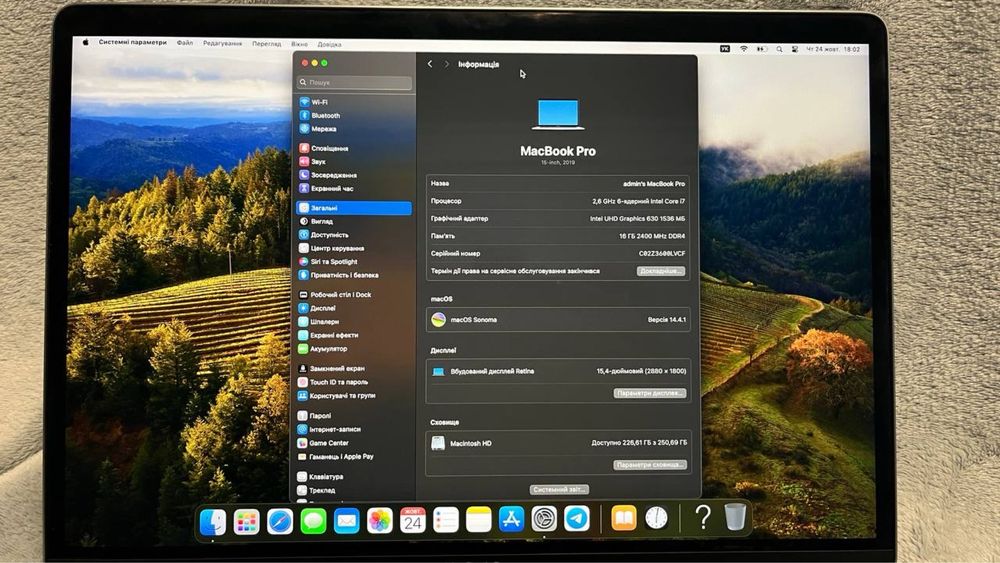Open the Системні параметри menu
The image size is (1000, 563).
pyautogui.click(x=132, y=42)
